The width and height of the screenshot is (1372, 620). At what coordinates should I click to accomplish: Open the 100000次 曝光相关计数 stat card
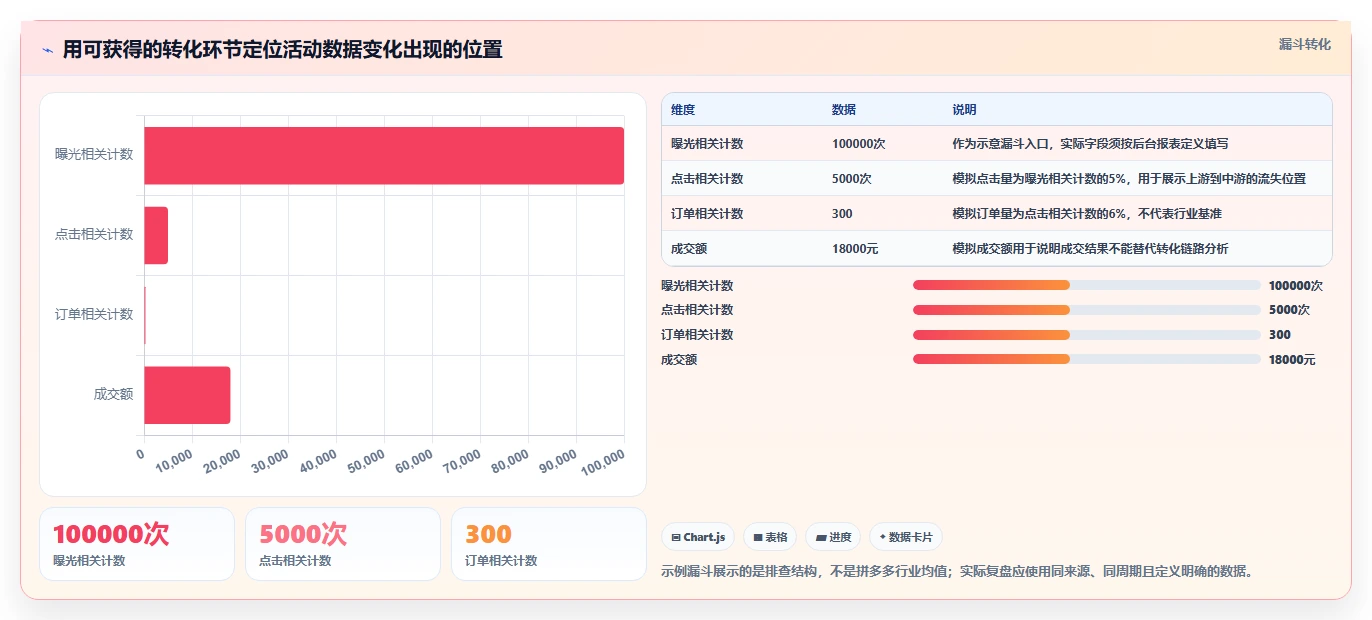[x=137, y=544]
